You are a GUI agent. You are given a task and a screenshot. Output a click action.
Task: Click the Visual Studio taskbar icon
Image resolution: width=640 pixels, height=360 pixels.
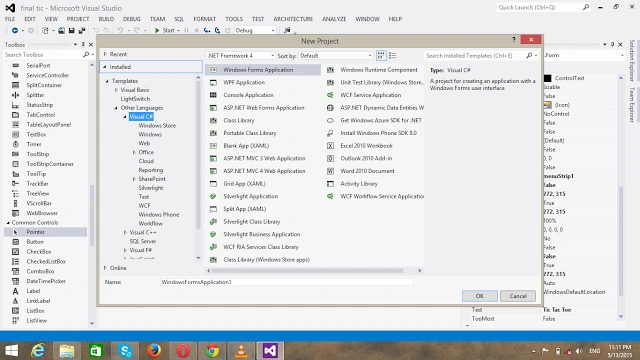click(x=270, y=351)
